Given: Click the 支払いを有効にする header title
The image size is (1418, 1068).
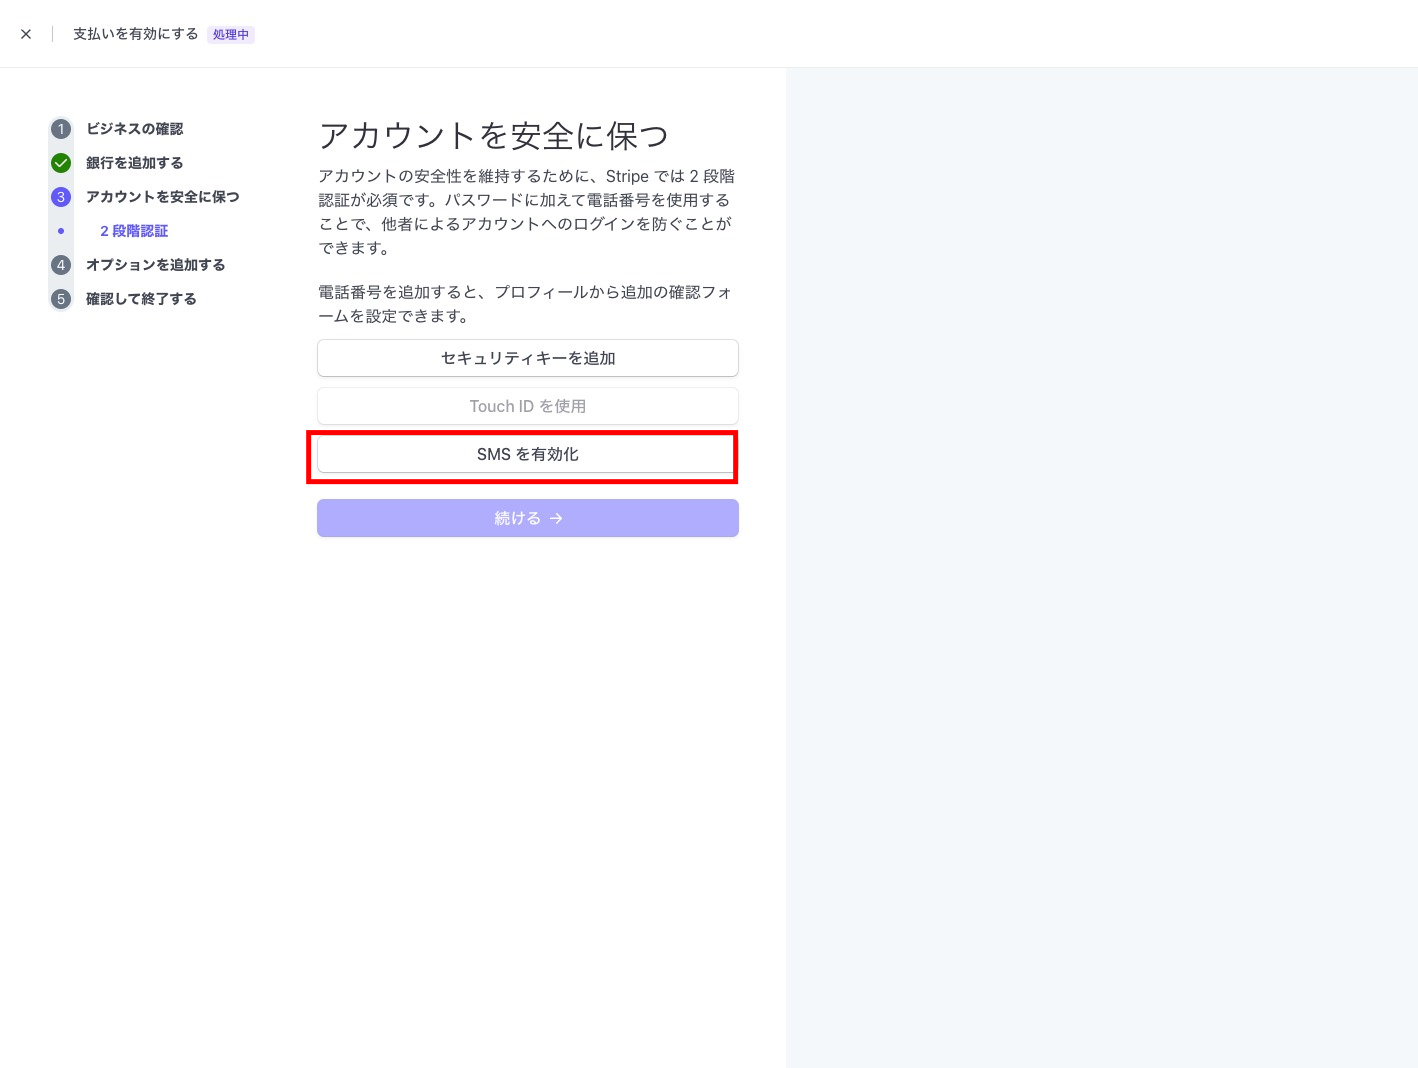Looking at the screenshot, I should [135, 34].
